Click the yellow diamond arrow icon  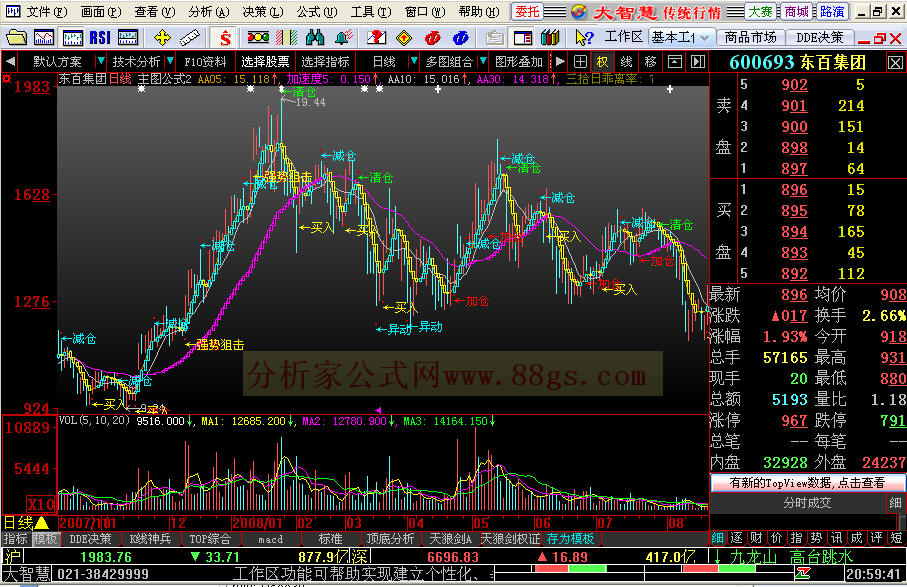[404, 38]
